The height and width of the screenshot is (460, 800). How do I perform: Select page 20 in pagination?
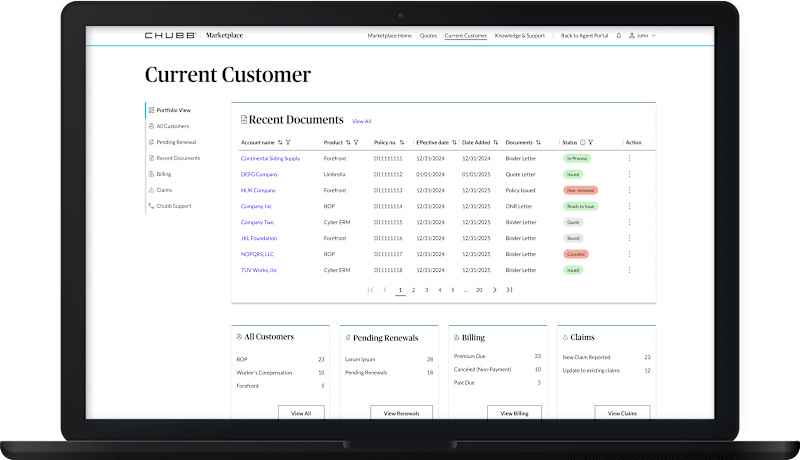479,290
